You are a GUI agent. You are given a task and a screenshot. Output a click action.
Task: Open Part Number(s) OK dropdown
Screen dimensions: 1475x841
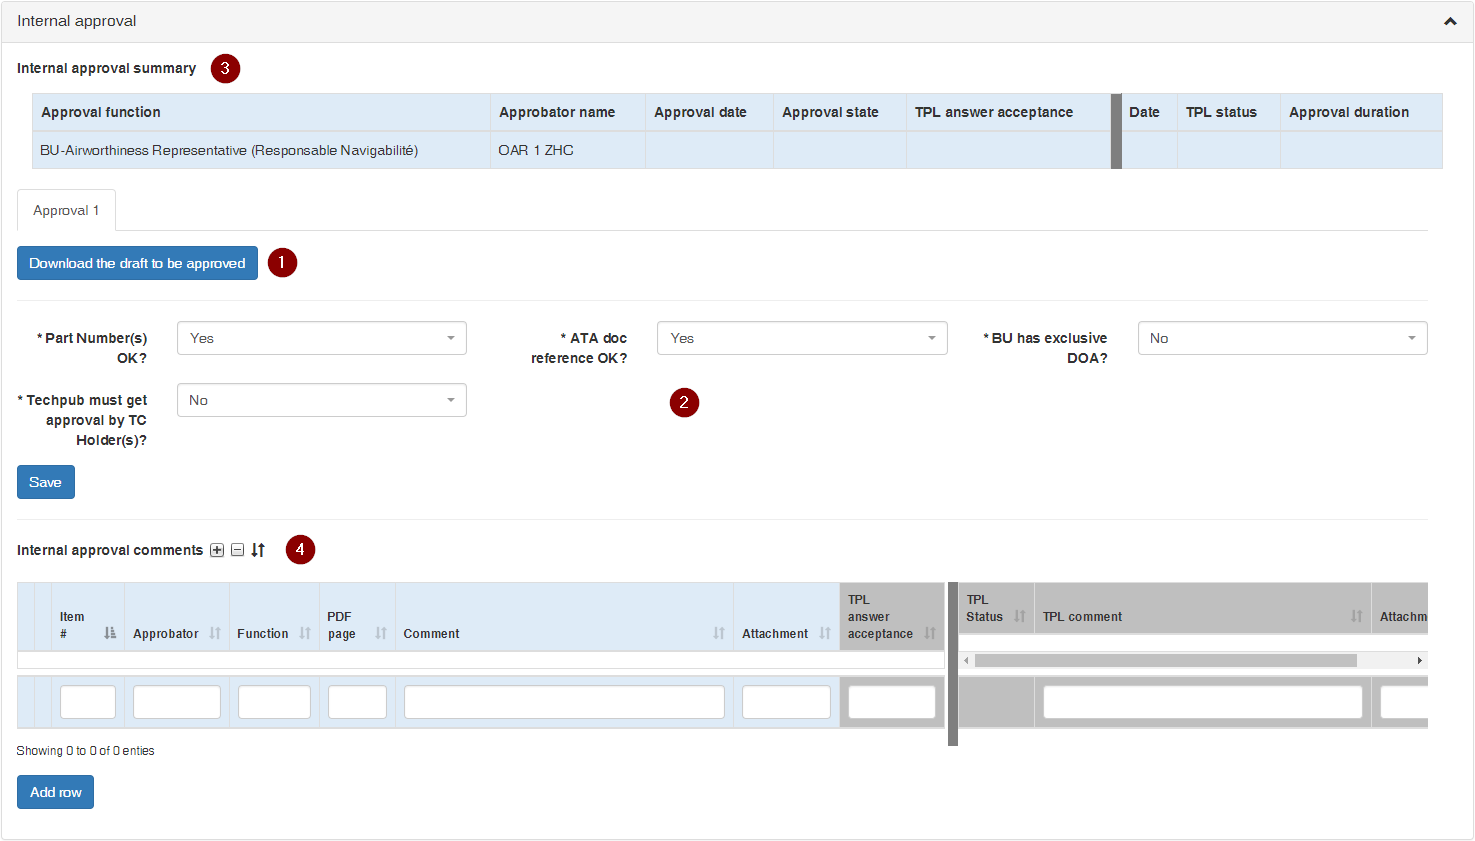tap(322, 338)
